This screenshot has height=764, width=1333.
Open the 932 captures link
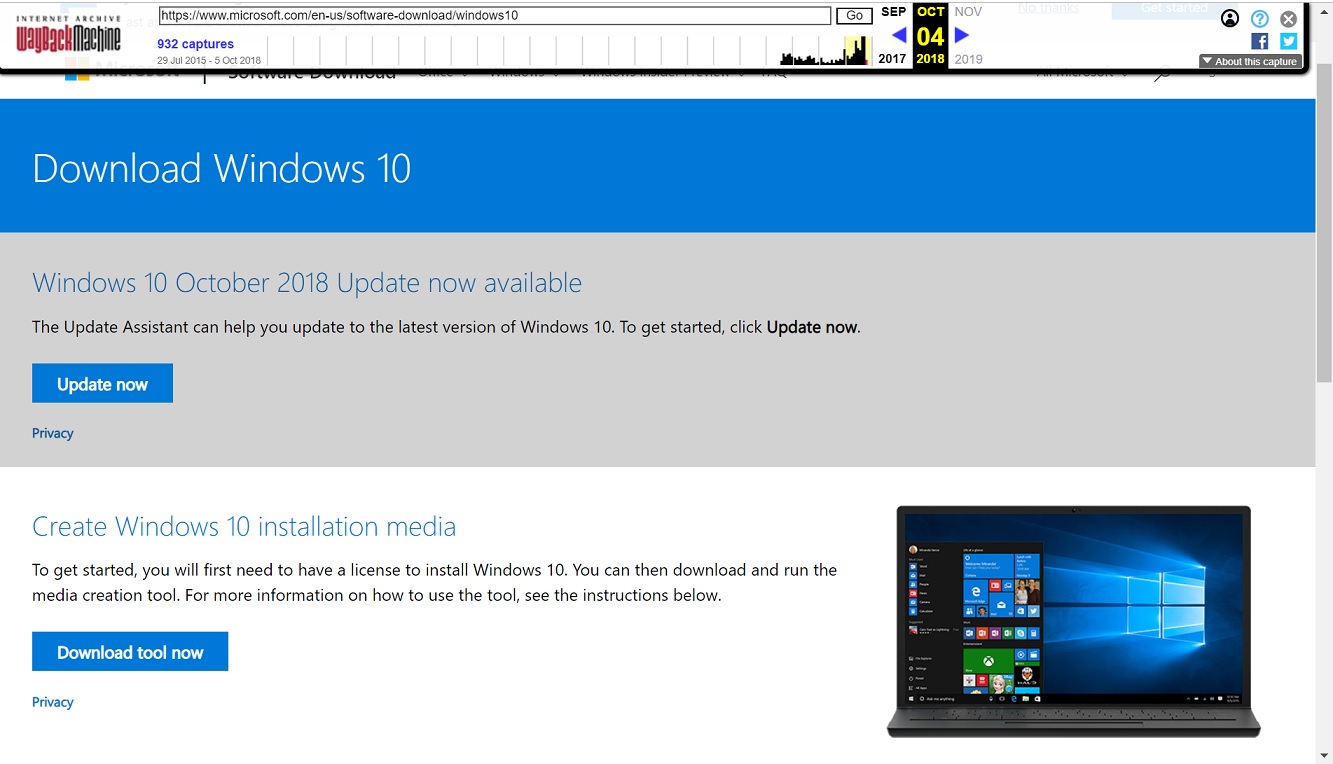click(195, 44)
